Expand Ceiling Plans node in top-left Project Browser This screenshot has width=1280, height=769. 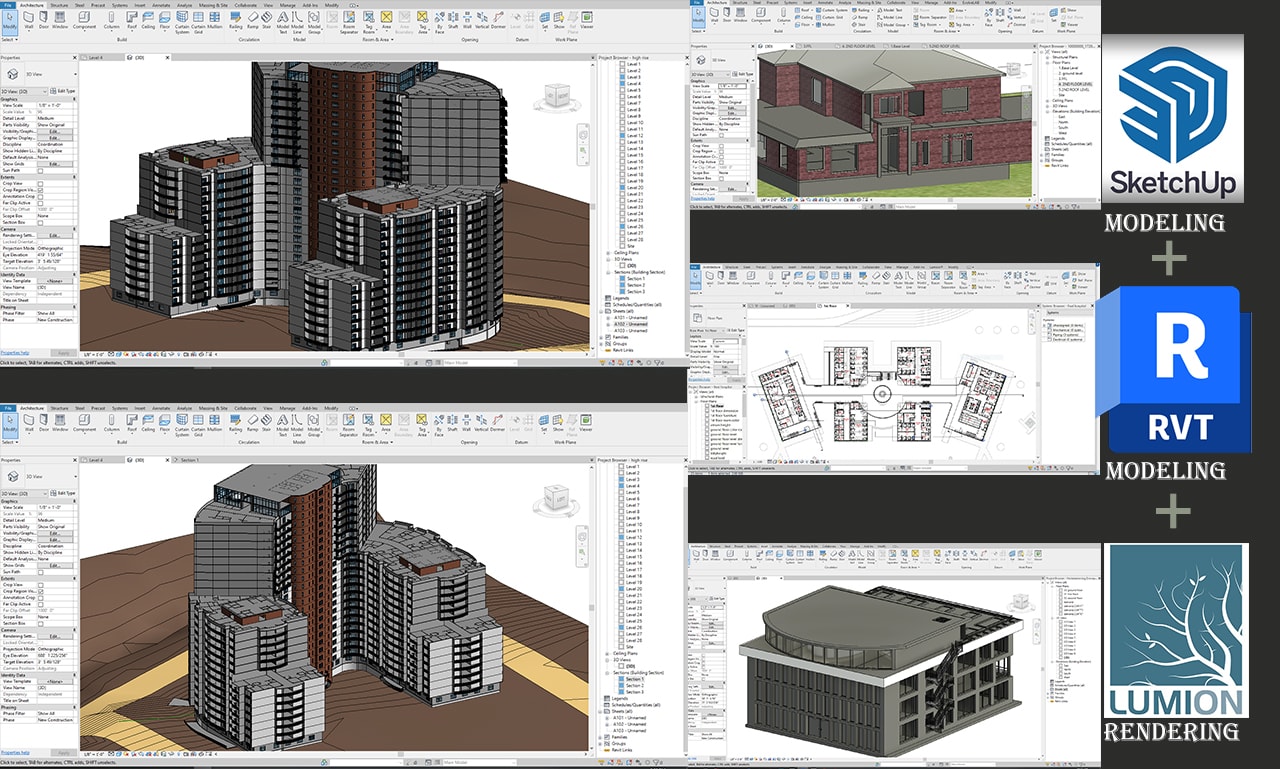pyautogui.click(x=608, y=253)
